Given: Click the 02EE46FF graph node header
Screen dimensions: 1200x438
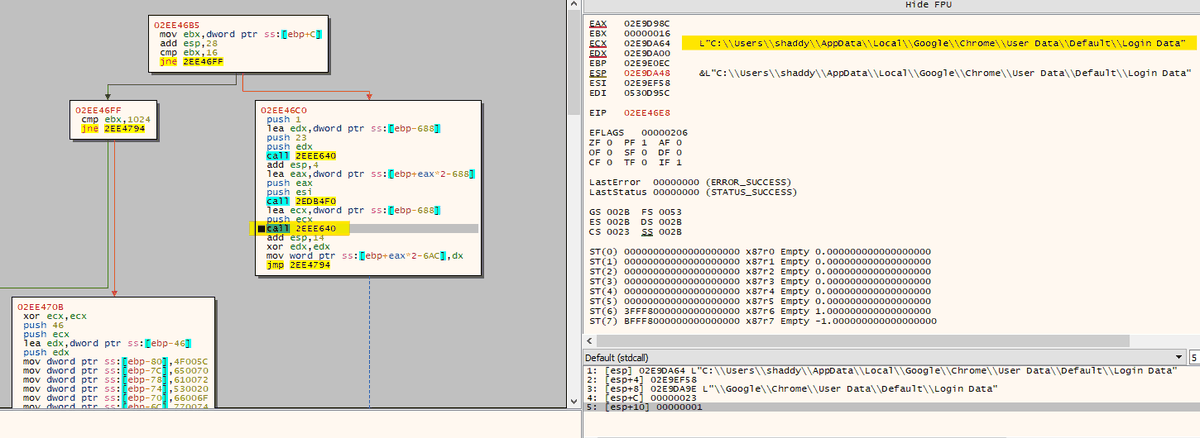Looking at the screenshot, I should click(x=96, y=109).
